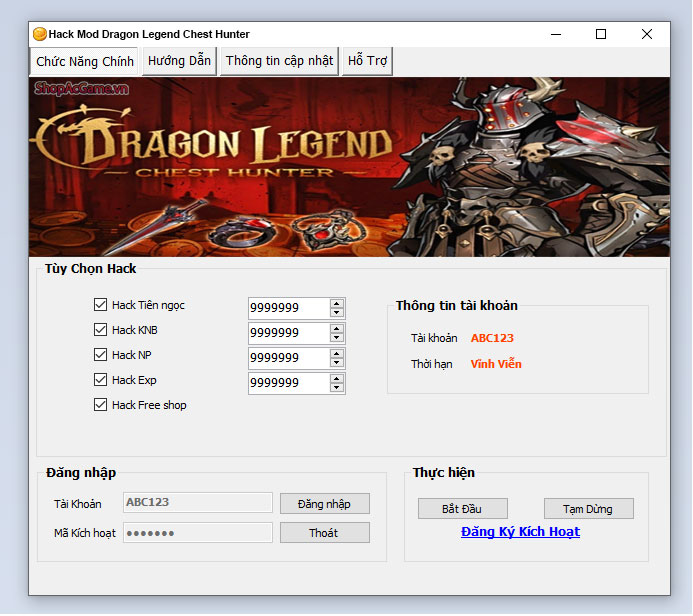The image size is (693, 616).
Task: Click the coin app icon in title bar
Action: coord(40,34)
